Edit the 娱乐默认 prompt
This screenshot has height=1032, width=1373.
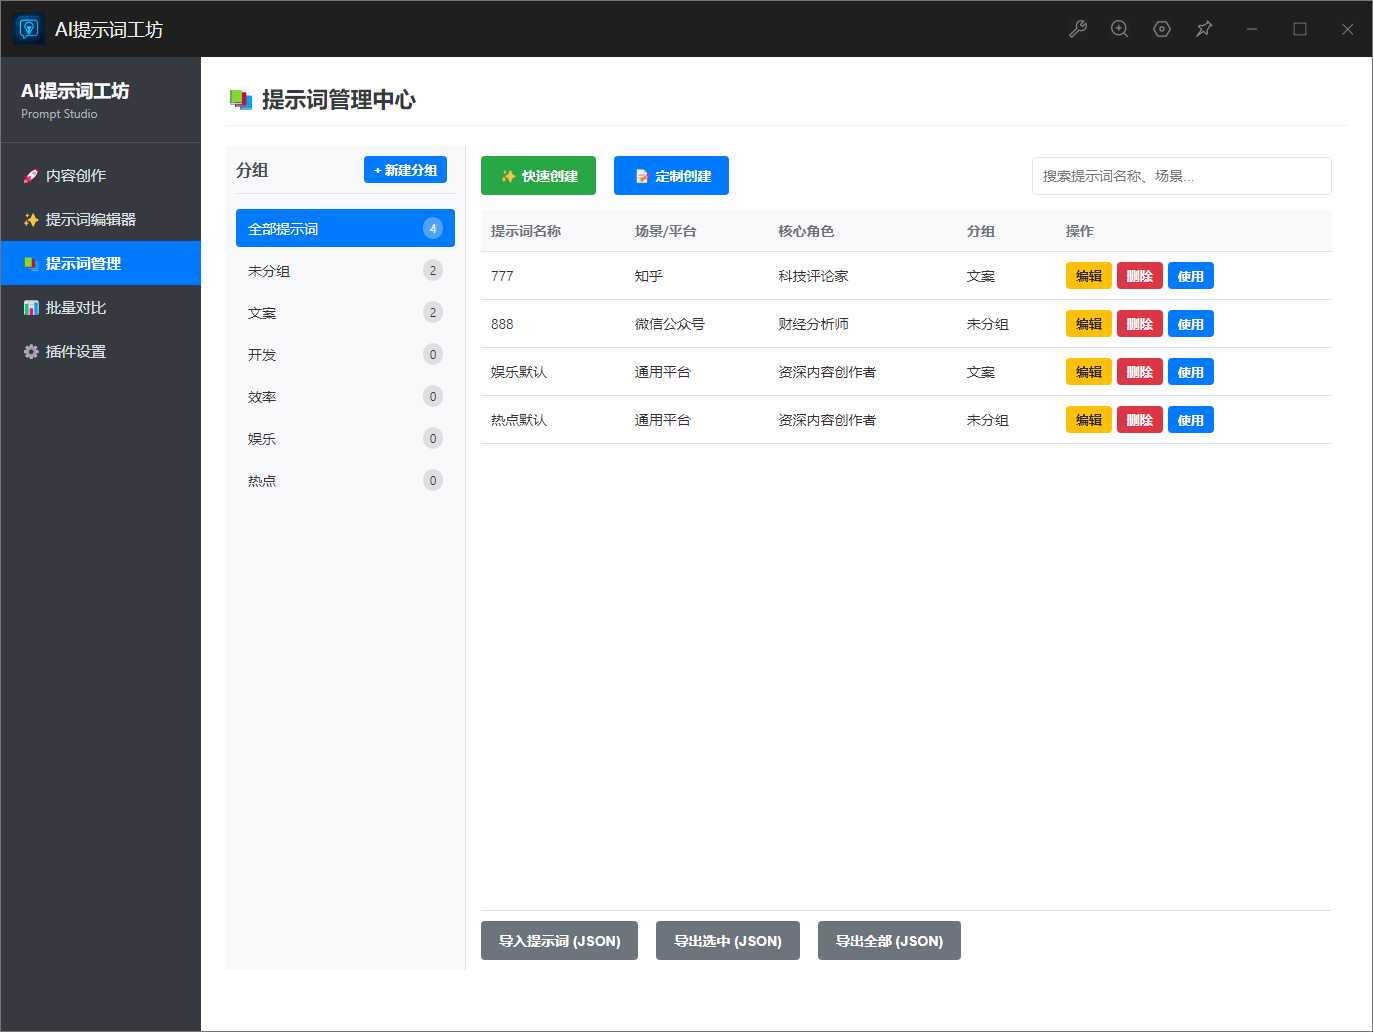1088,372
